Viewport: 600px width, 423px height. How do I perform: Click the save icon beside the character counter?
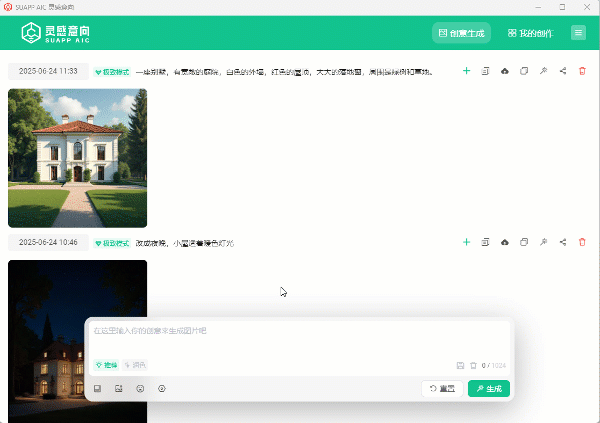click(x=460, y=366)
